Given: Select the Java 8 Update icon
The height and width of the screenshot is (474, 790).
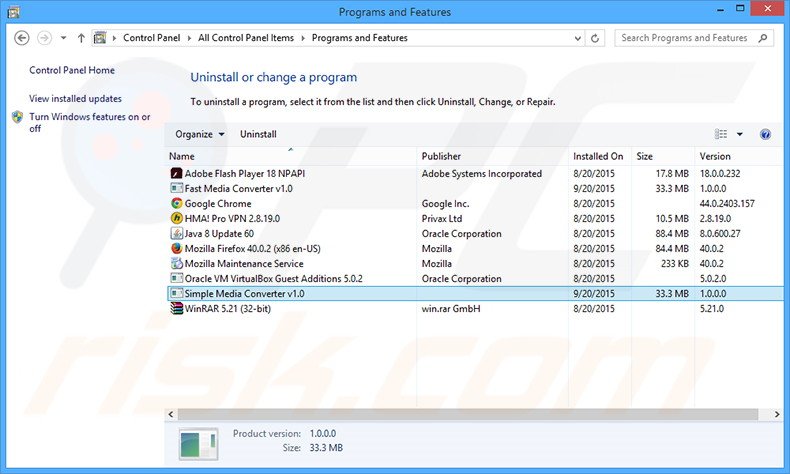Looking at the screenshot, I should click(176, 233).
